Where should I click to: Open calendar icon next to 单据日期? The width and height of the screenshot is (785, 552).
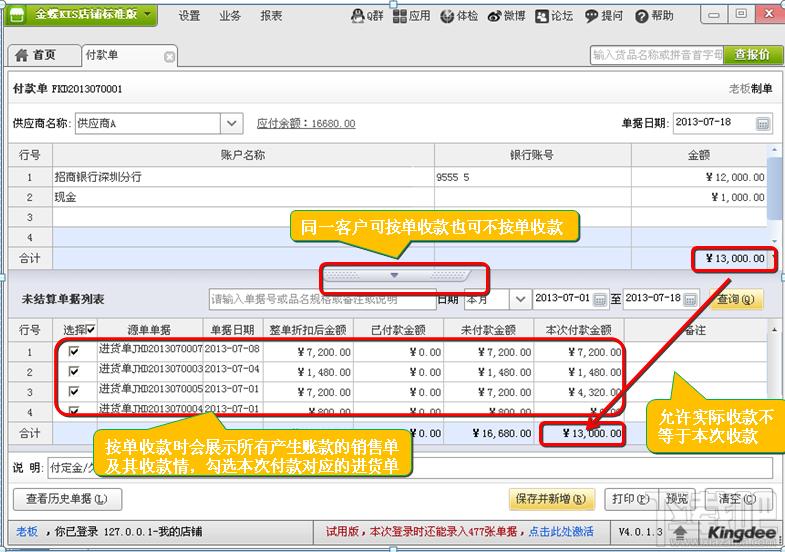click(x=762, y=123)
